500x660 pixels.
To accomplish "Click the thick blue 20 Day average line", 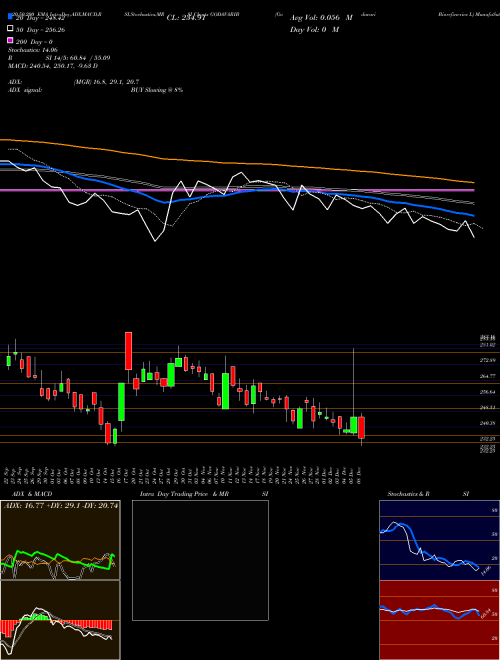I will click(236, 192).
